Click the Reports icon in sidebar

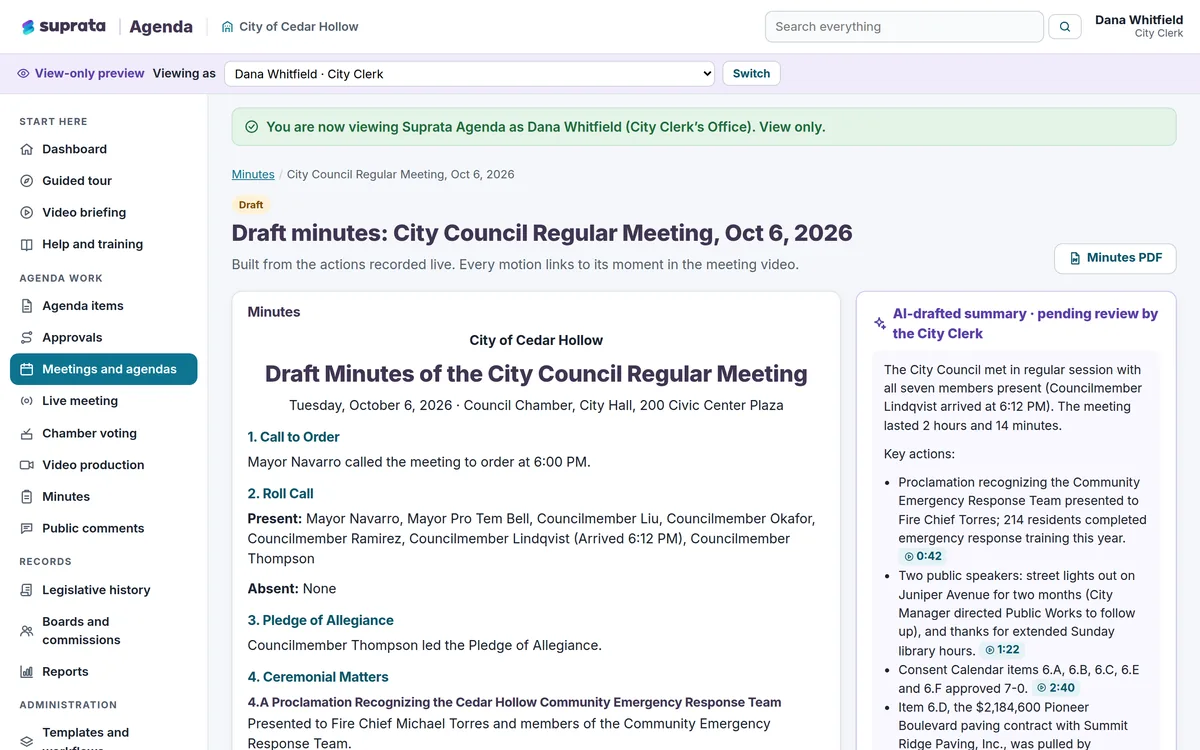coord(27,672)
